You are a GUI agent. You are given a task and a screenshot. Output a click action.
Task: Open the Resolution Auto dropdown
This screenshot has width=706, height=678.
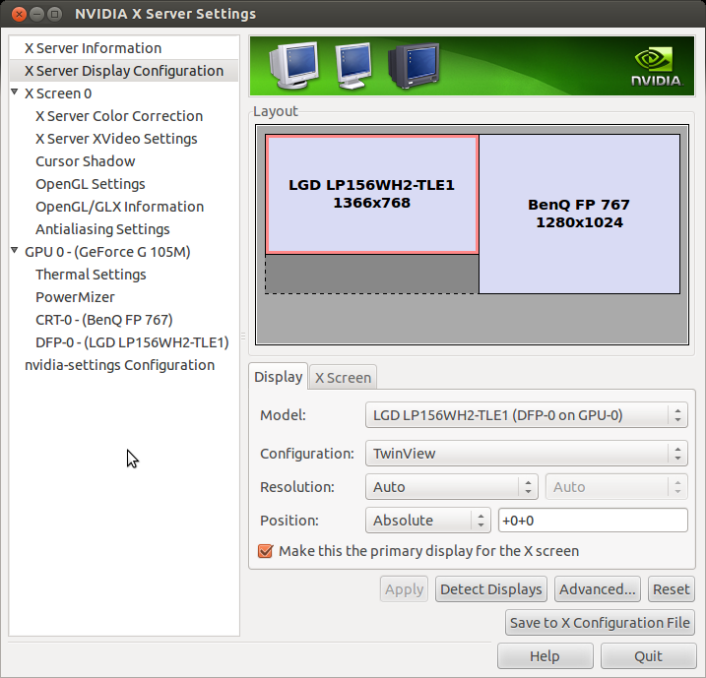click(x=452, y=487)
